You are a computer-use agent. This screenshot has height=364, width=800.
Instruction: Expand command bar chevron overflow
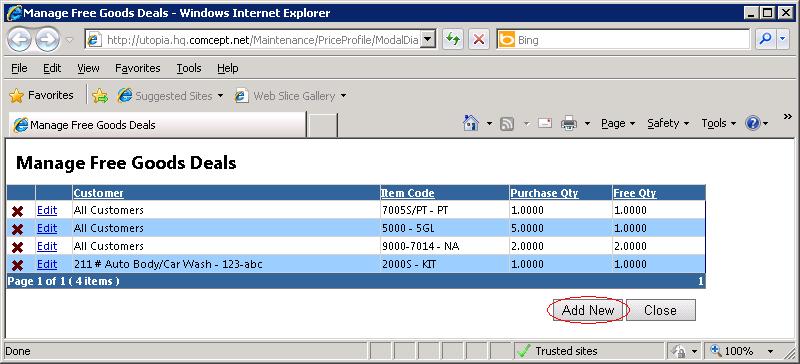pyautogui.click(x=787, y=117)
